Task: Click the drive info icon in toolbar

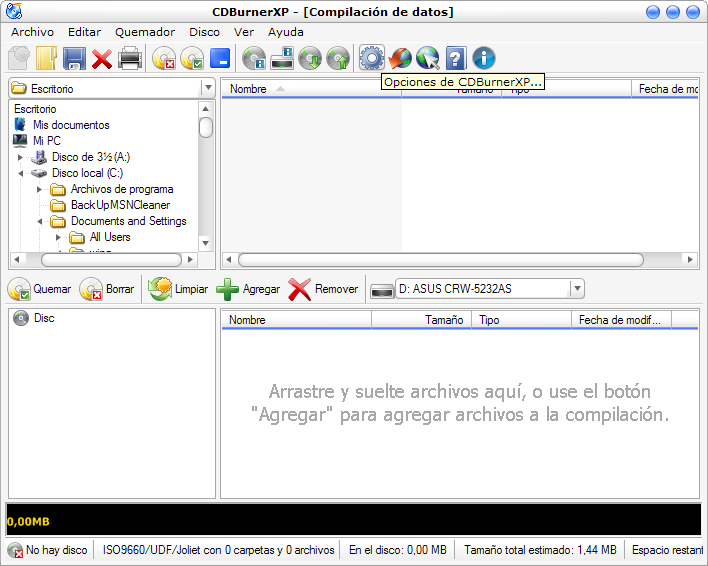Action: click(282, 58)
